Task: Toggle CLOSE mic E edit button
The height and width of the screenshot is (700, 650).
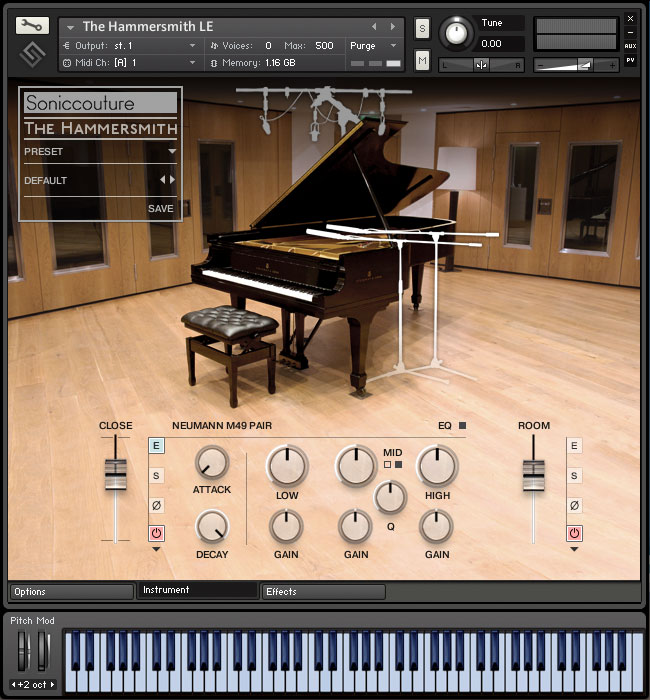Action: [x=156, y=446]
